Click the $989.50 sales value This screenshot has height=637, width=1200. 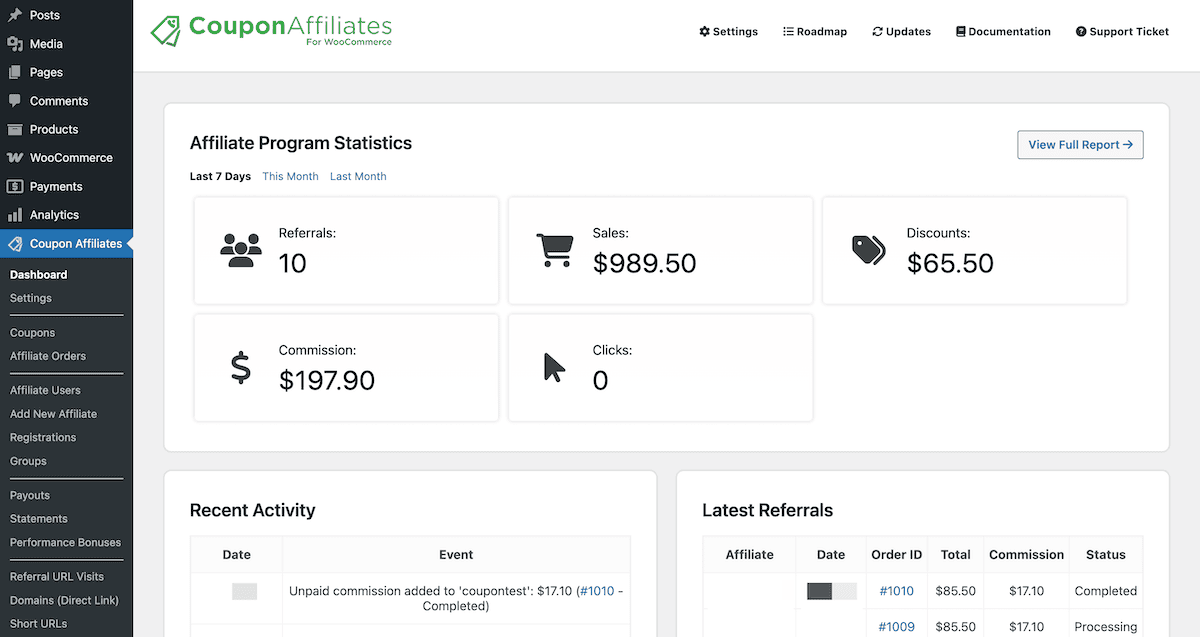point(644,263)
